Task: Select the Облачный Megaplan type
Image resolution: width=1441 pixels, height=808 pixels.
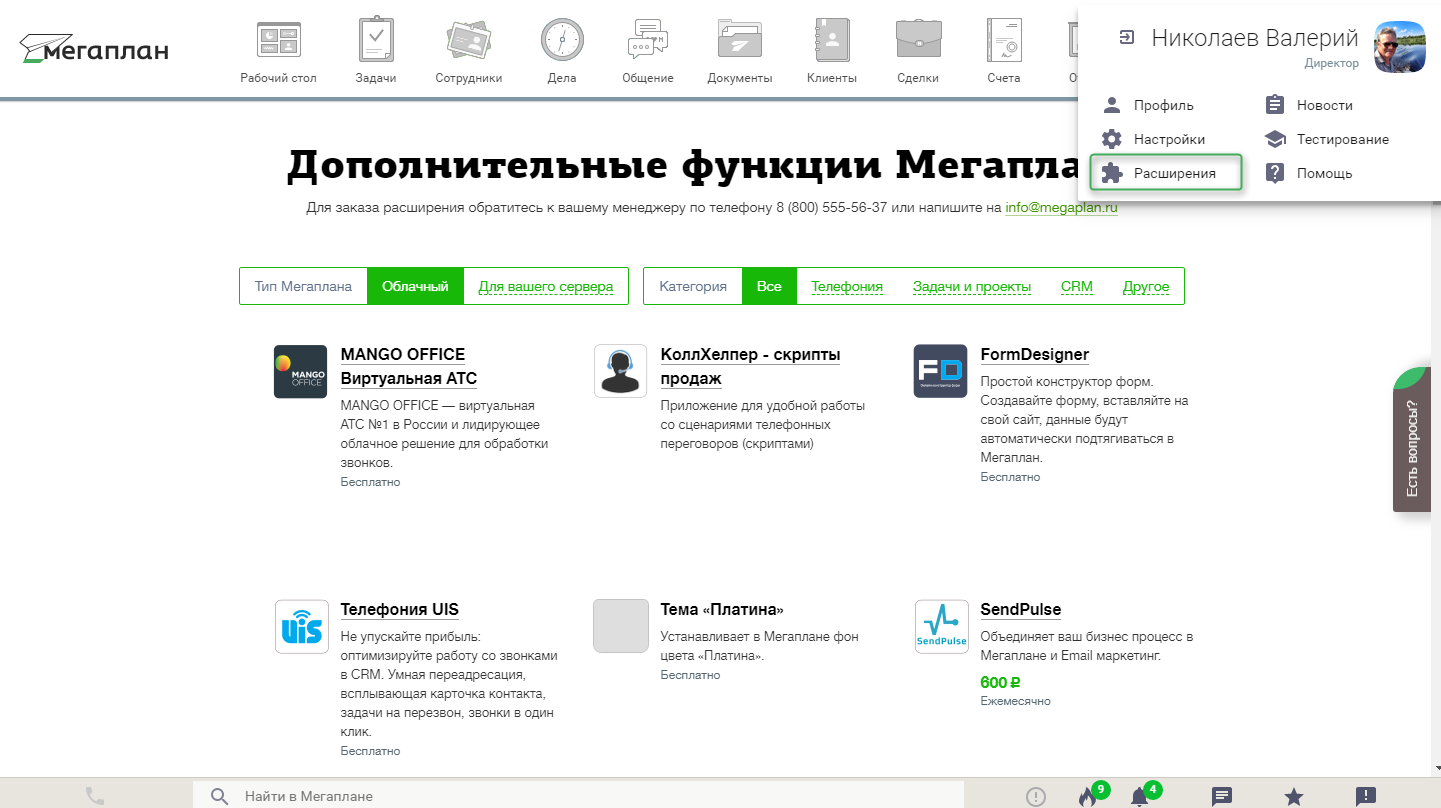Action: click(x=415, y=286)
